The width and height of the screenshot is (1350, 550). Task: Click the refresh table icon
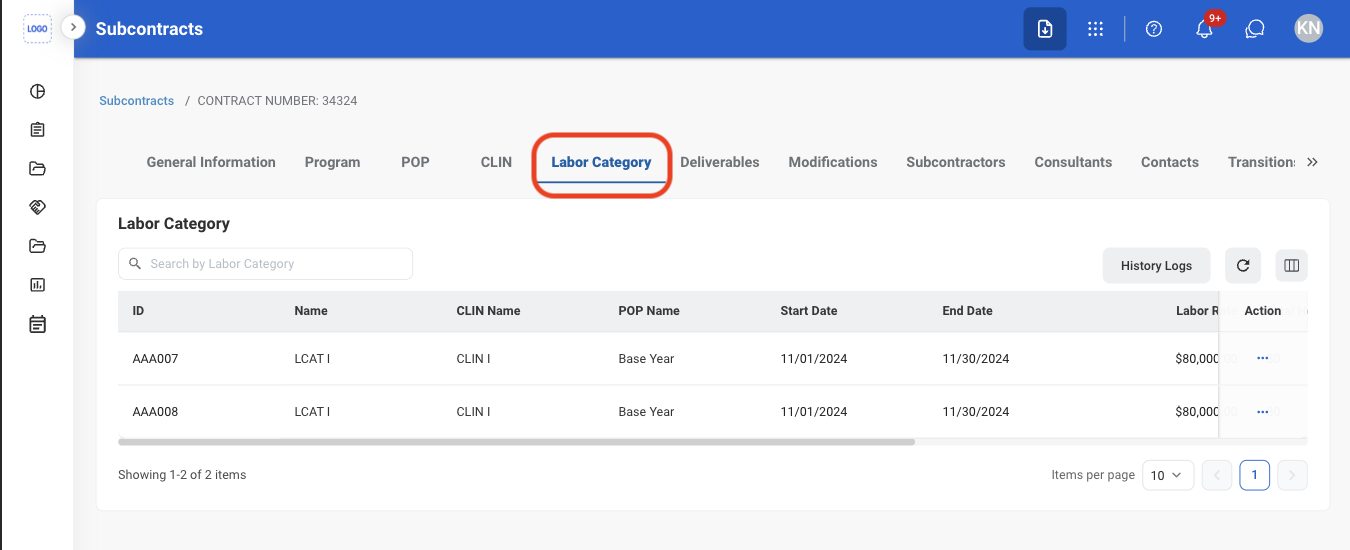click(x=1243, y=265)
